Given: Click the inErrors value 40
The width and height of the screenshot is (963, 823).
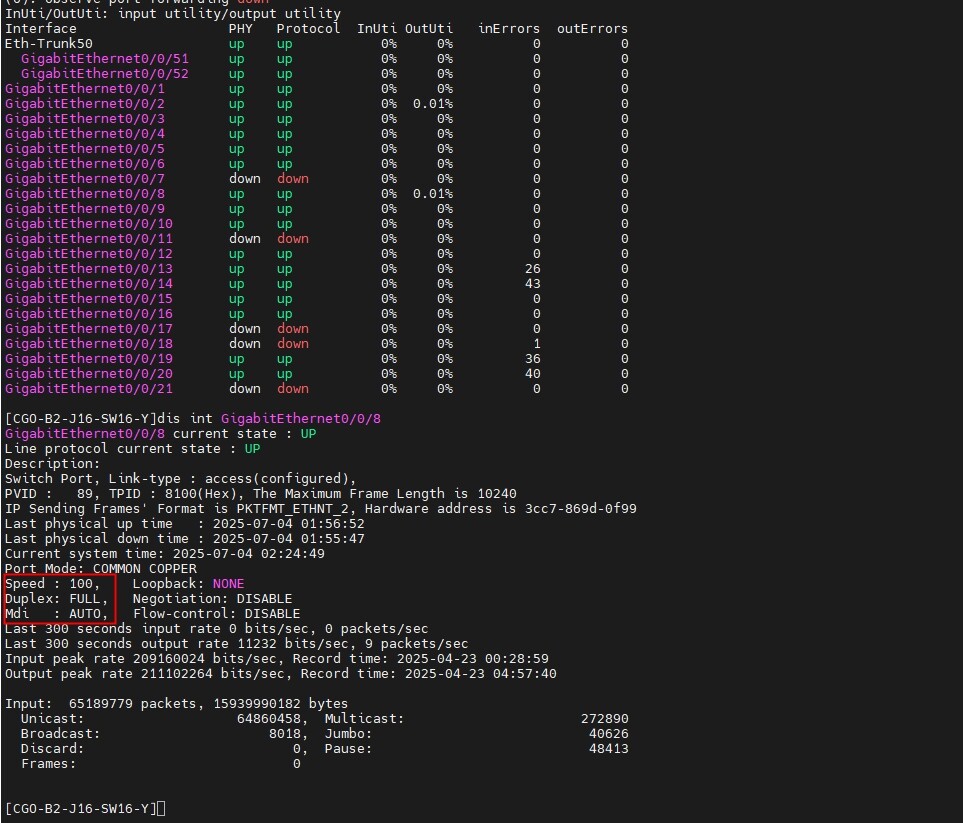Looking at the screenshot, I should pyautogui.click(x=532, y=373).
